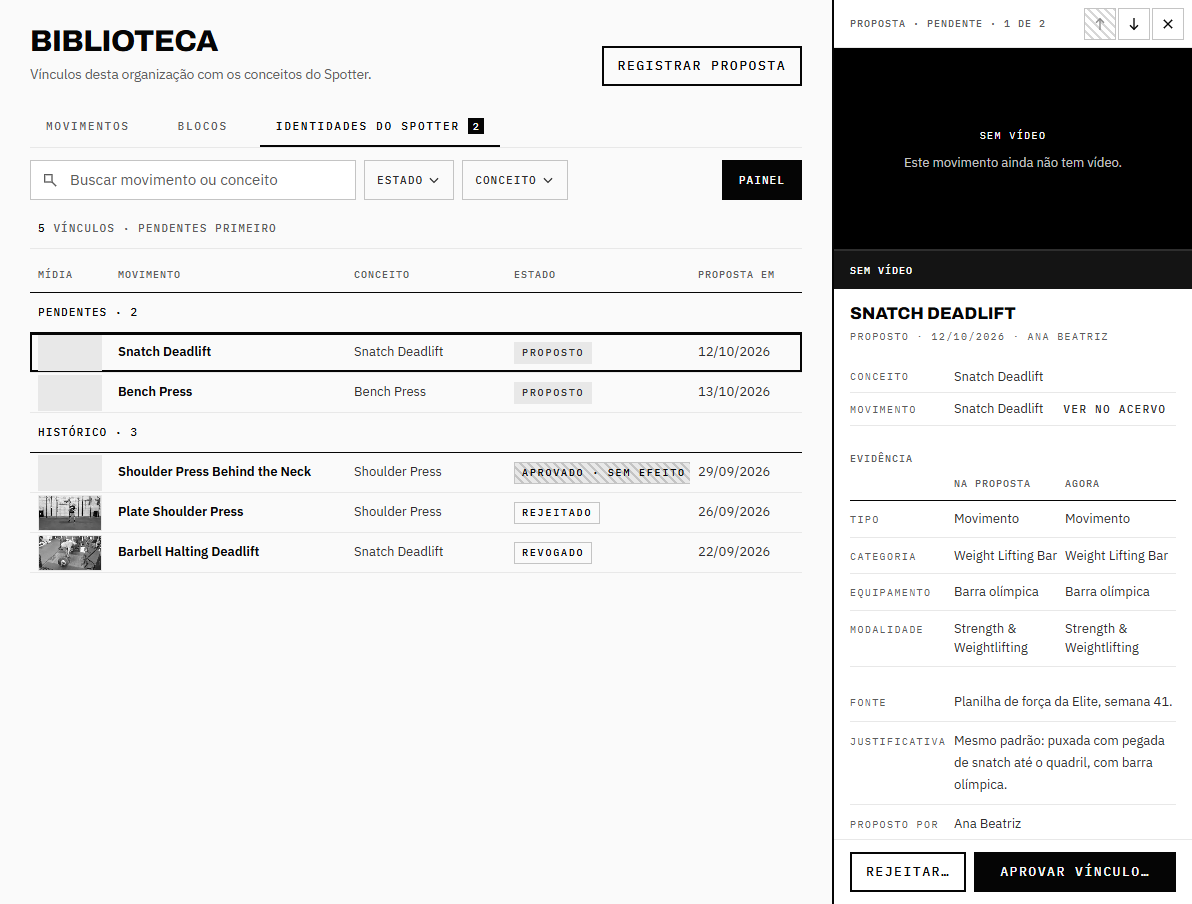Open the Barbell Halting Deadlift thumbnail
1192x904 pixels.
coord(70,553)
